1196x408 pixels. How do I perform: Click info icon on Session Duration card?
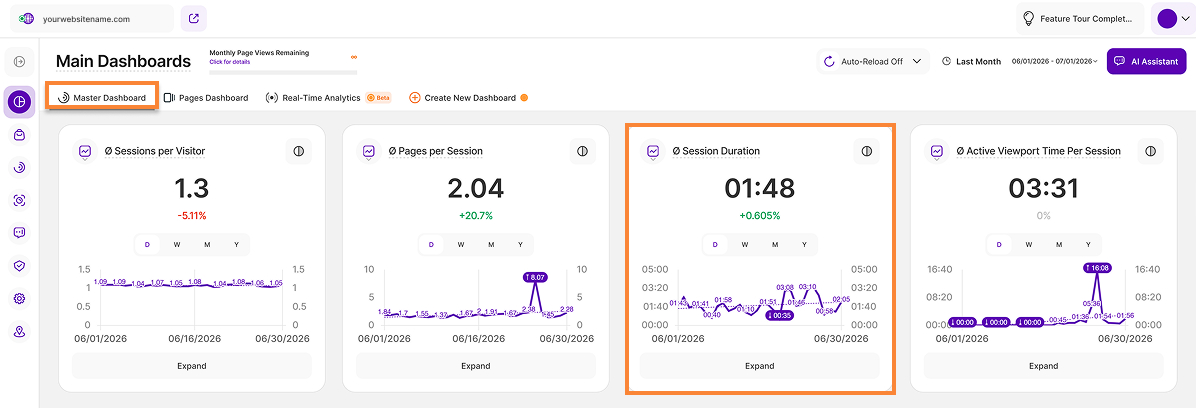(x=866, y=151)
